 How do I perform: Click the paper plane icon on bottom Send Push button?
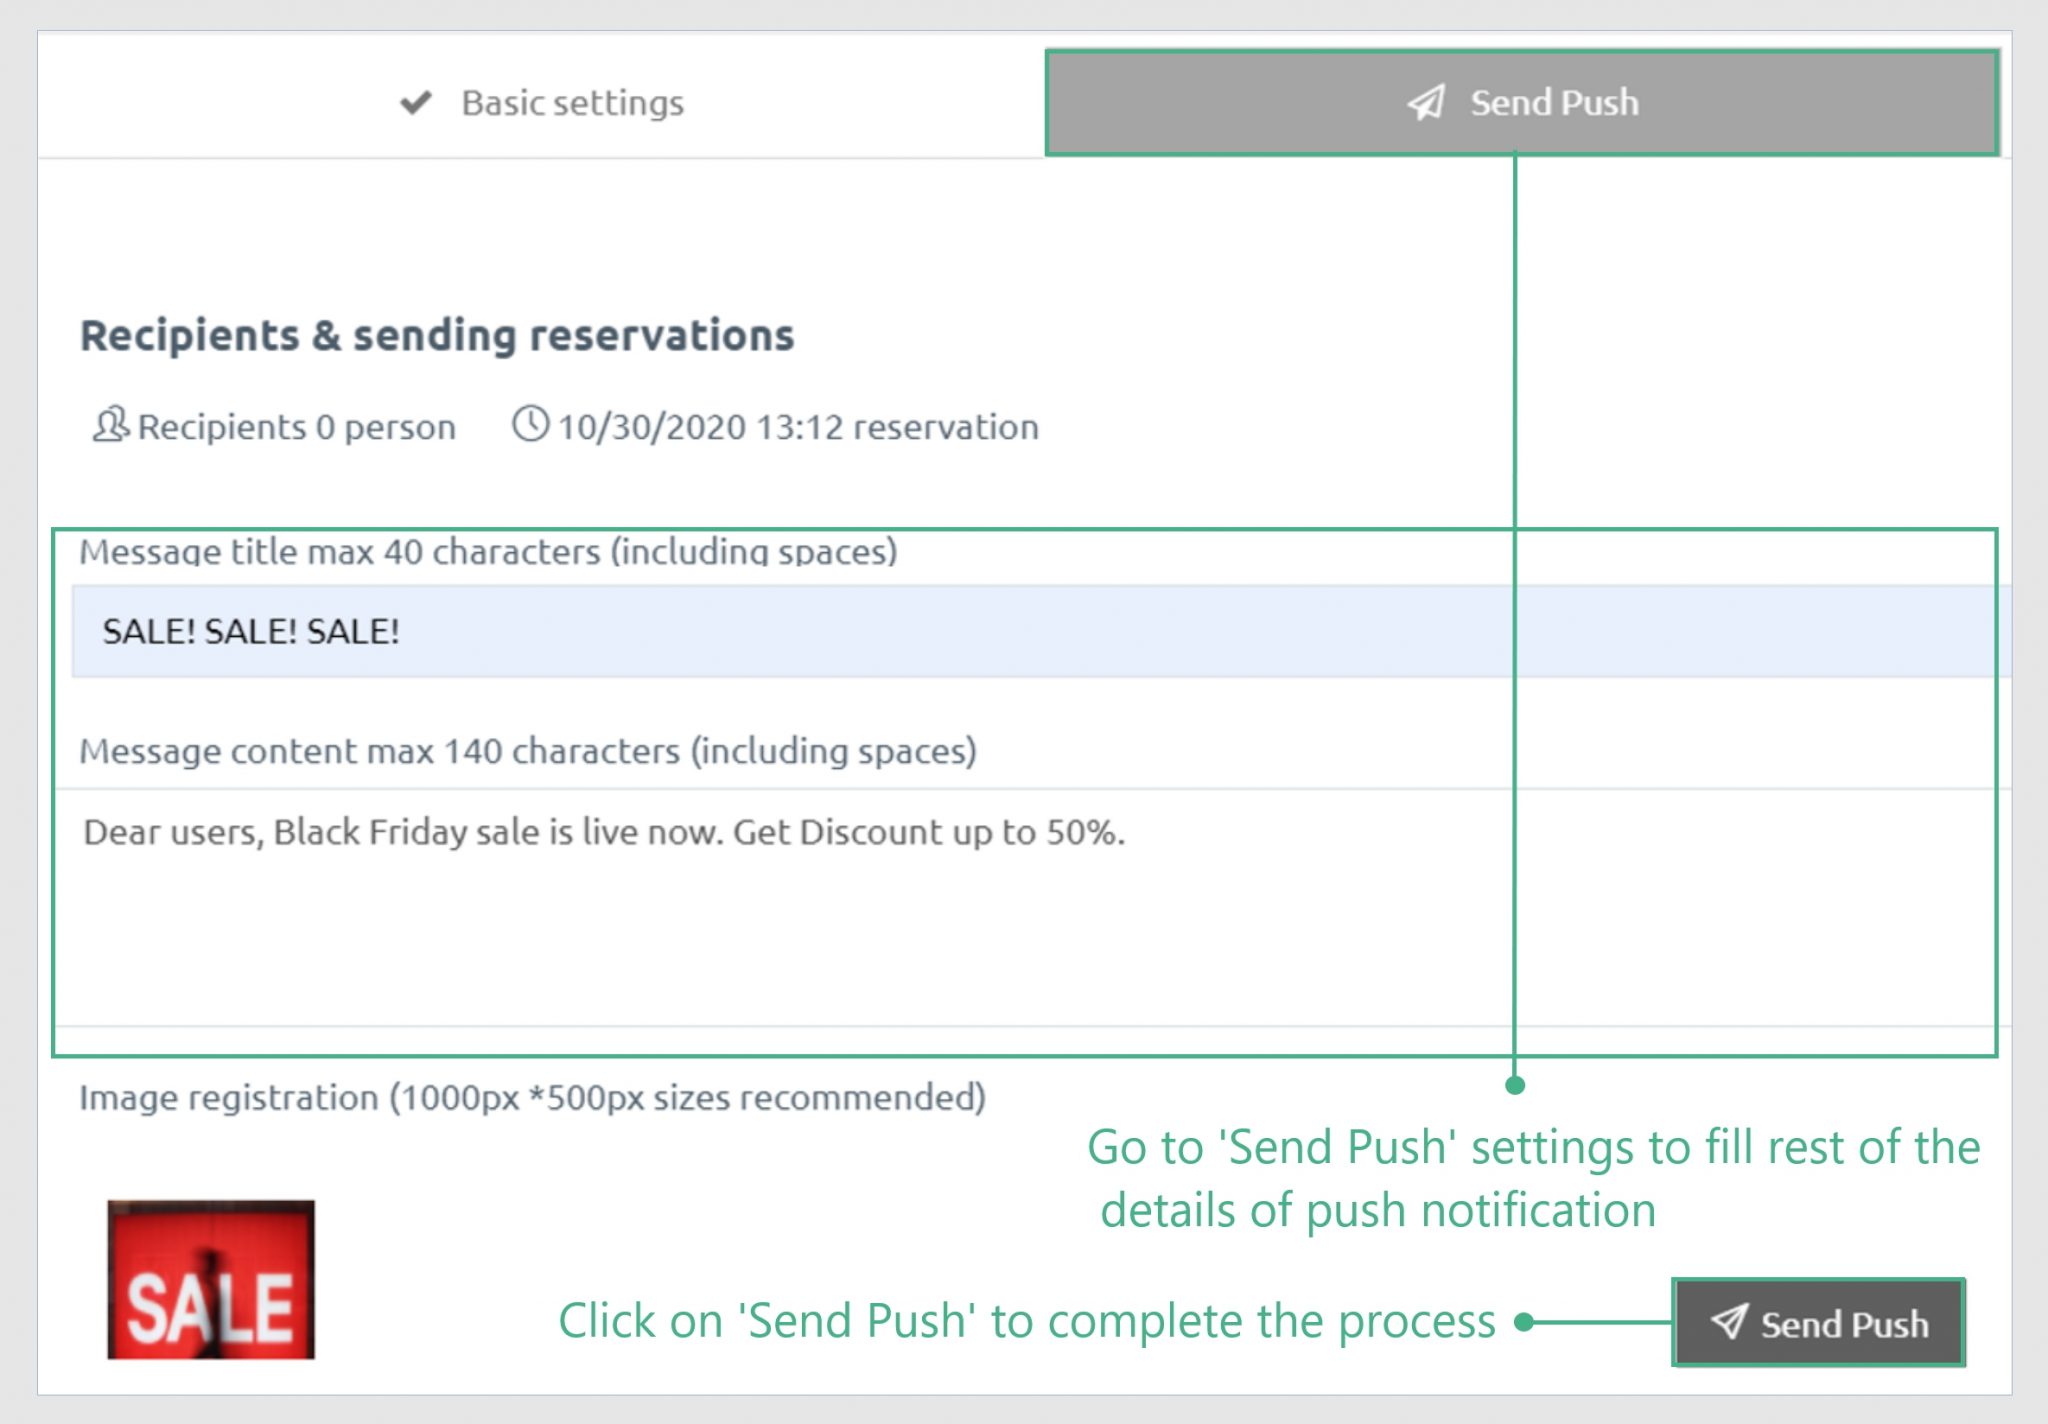(1733, 1322)
